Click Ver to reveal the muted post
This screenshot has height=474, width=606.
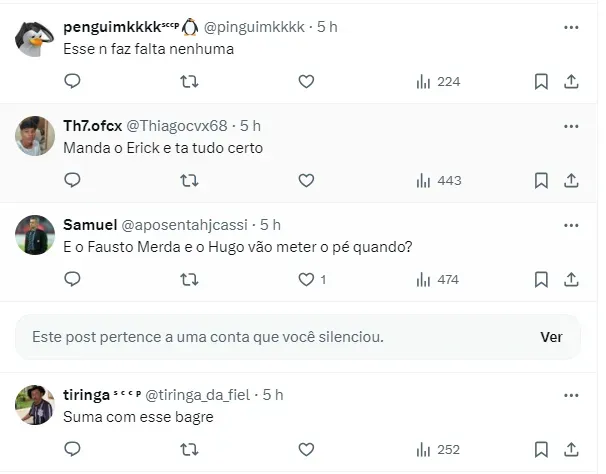tap(551, 337)
